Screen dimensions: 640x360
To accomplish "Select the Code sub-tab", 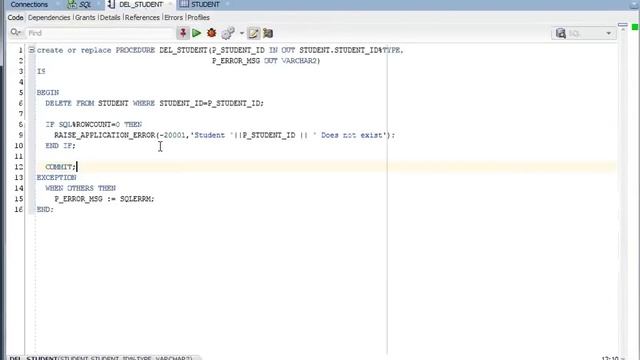I will (16, 18).
